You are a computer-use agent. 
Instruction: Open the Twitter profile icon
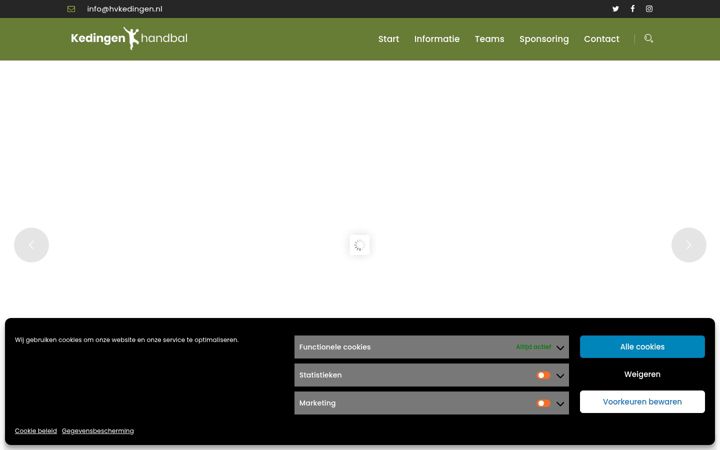615,9
